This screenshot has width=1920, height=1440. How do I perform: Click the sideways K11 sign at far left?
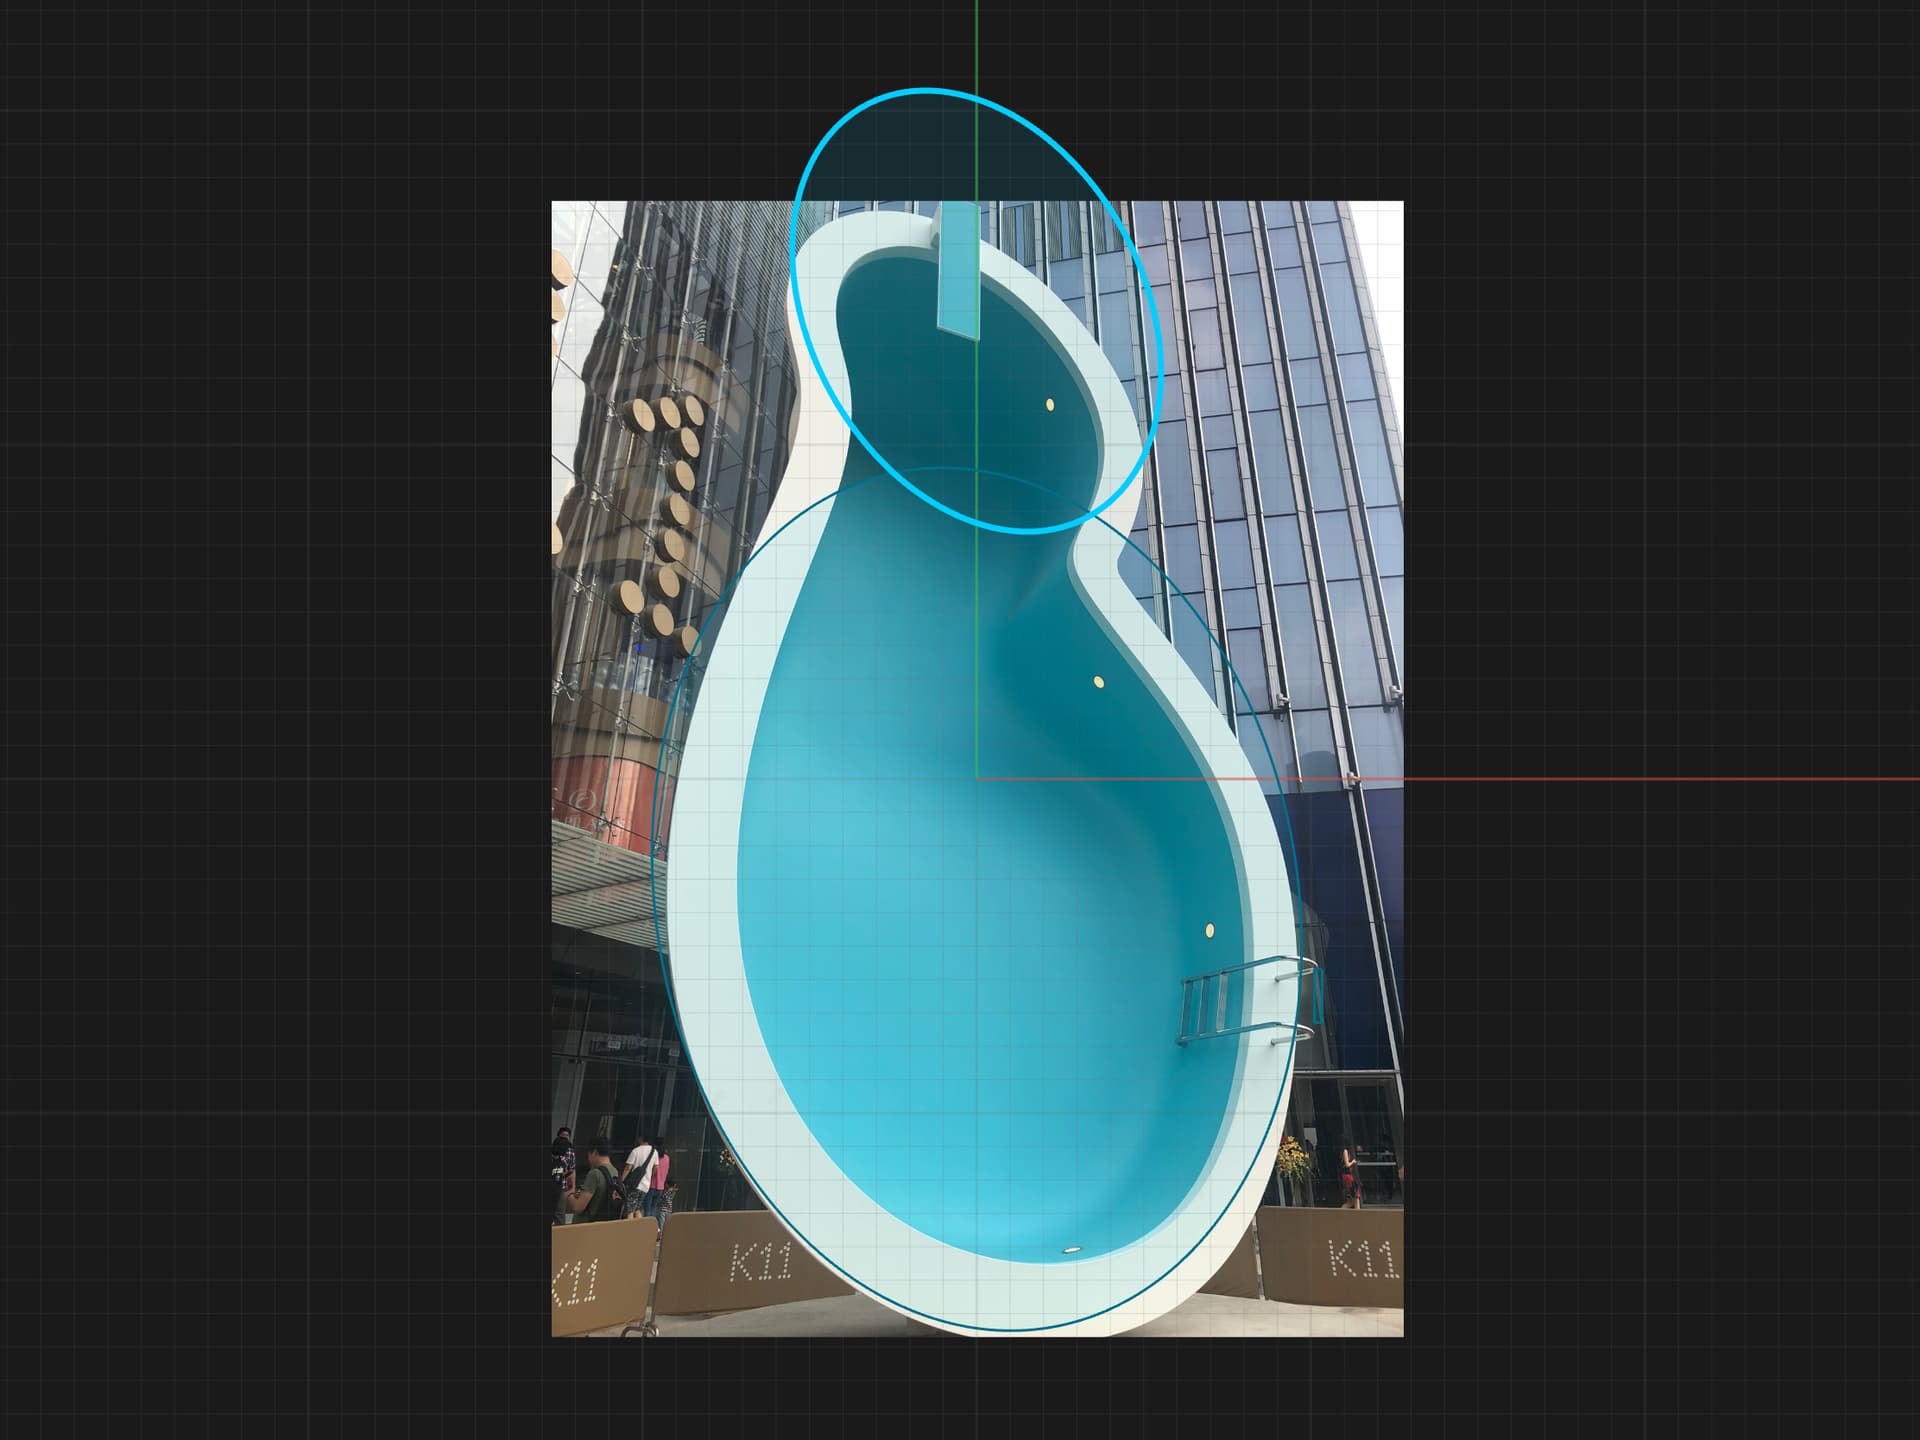(x=576, y=1283)
